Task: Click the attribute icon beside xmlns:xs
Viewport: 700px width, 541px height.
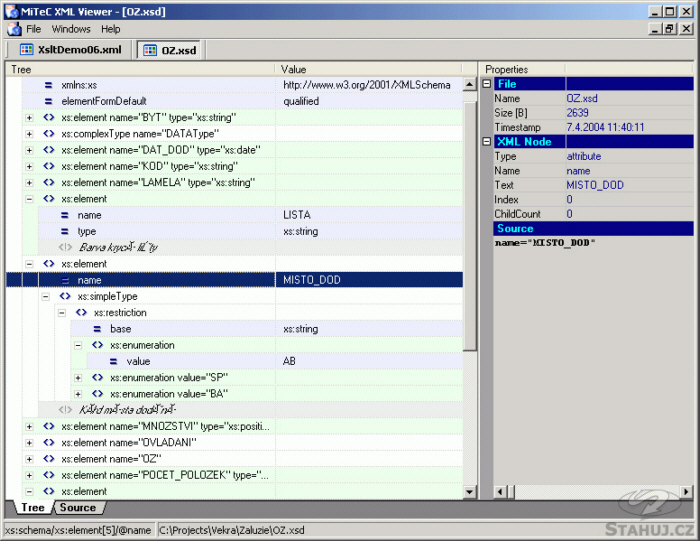Action: (48, 85)
